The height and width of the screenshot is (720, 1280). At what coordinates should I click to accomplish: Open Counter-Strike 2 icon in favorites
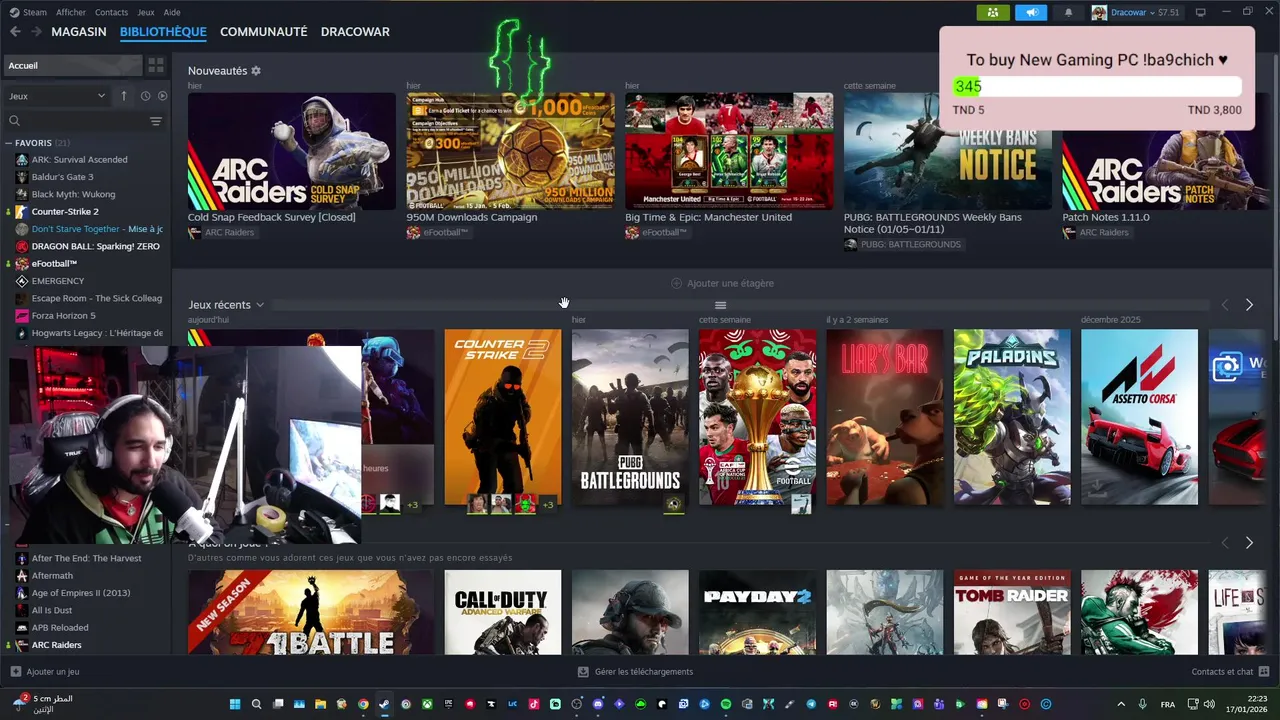point(22,212)
